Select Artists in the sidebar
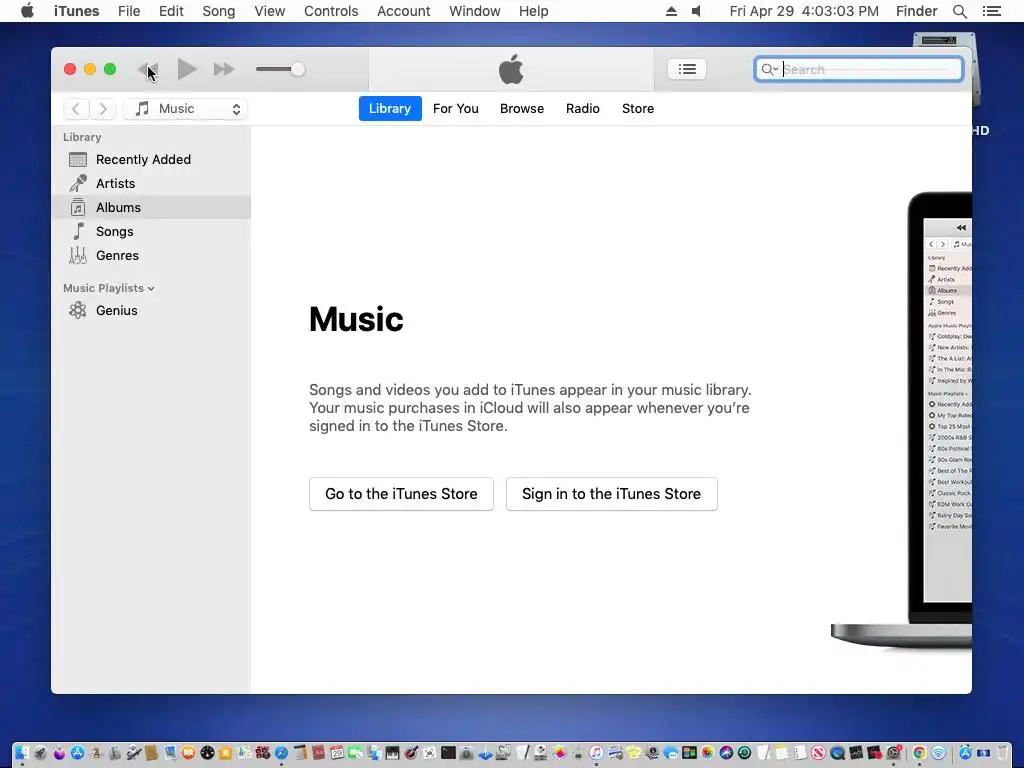This screenshot has height=768, width=1024. [x=151, y=184]
